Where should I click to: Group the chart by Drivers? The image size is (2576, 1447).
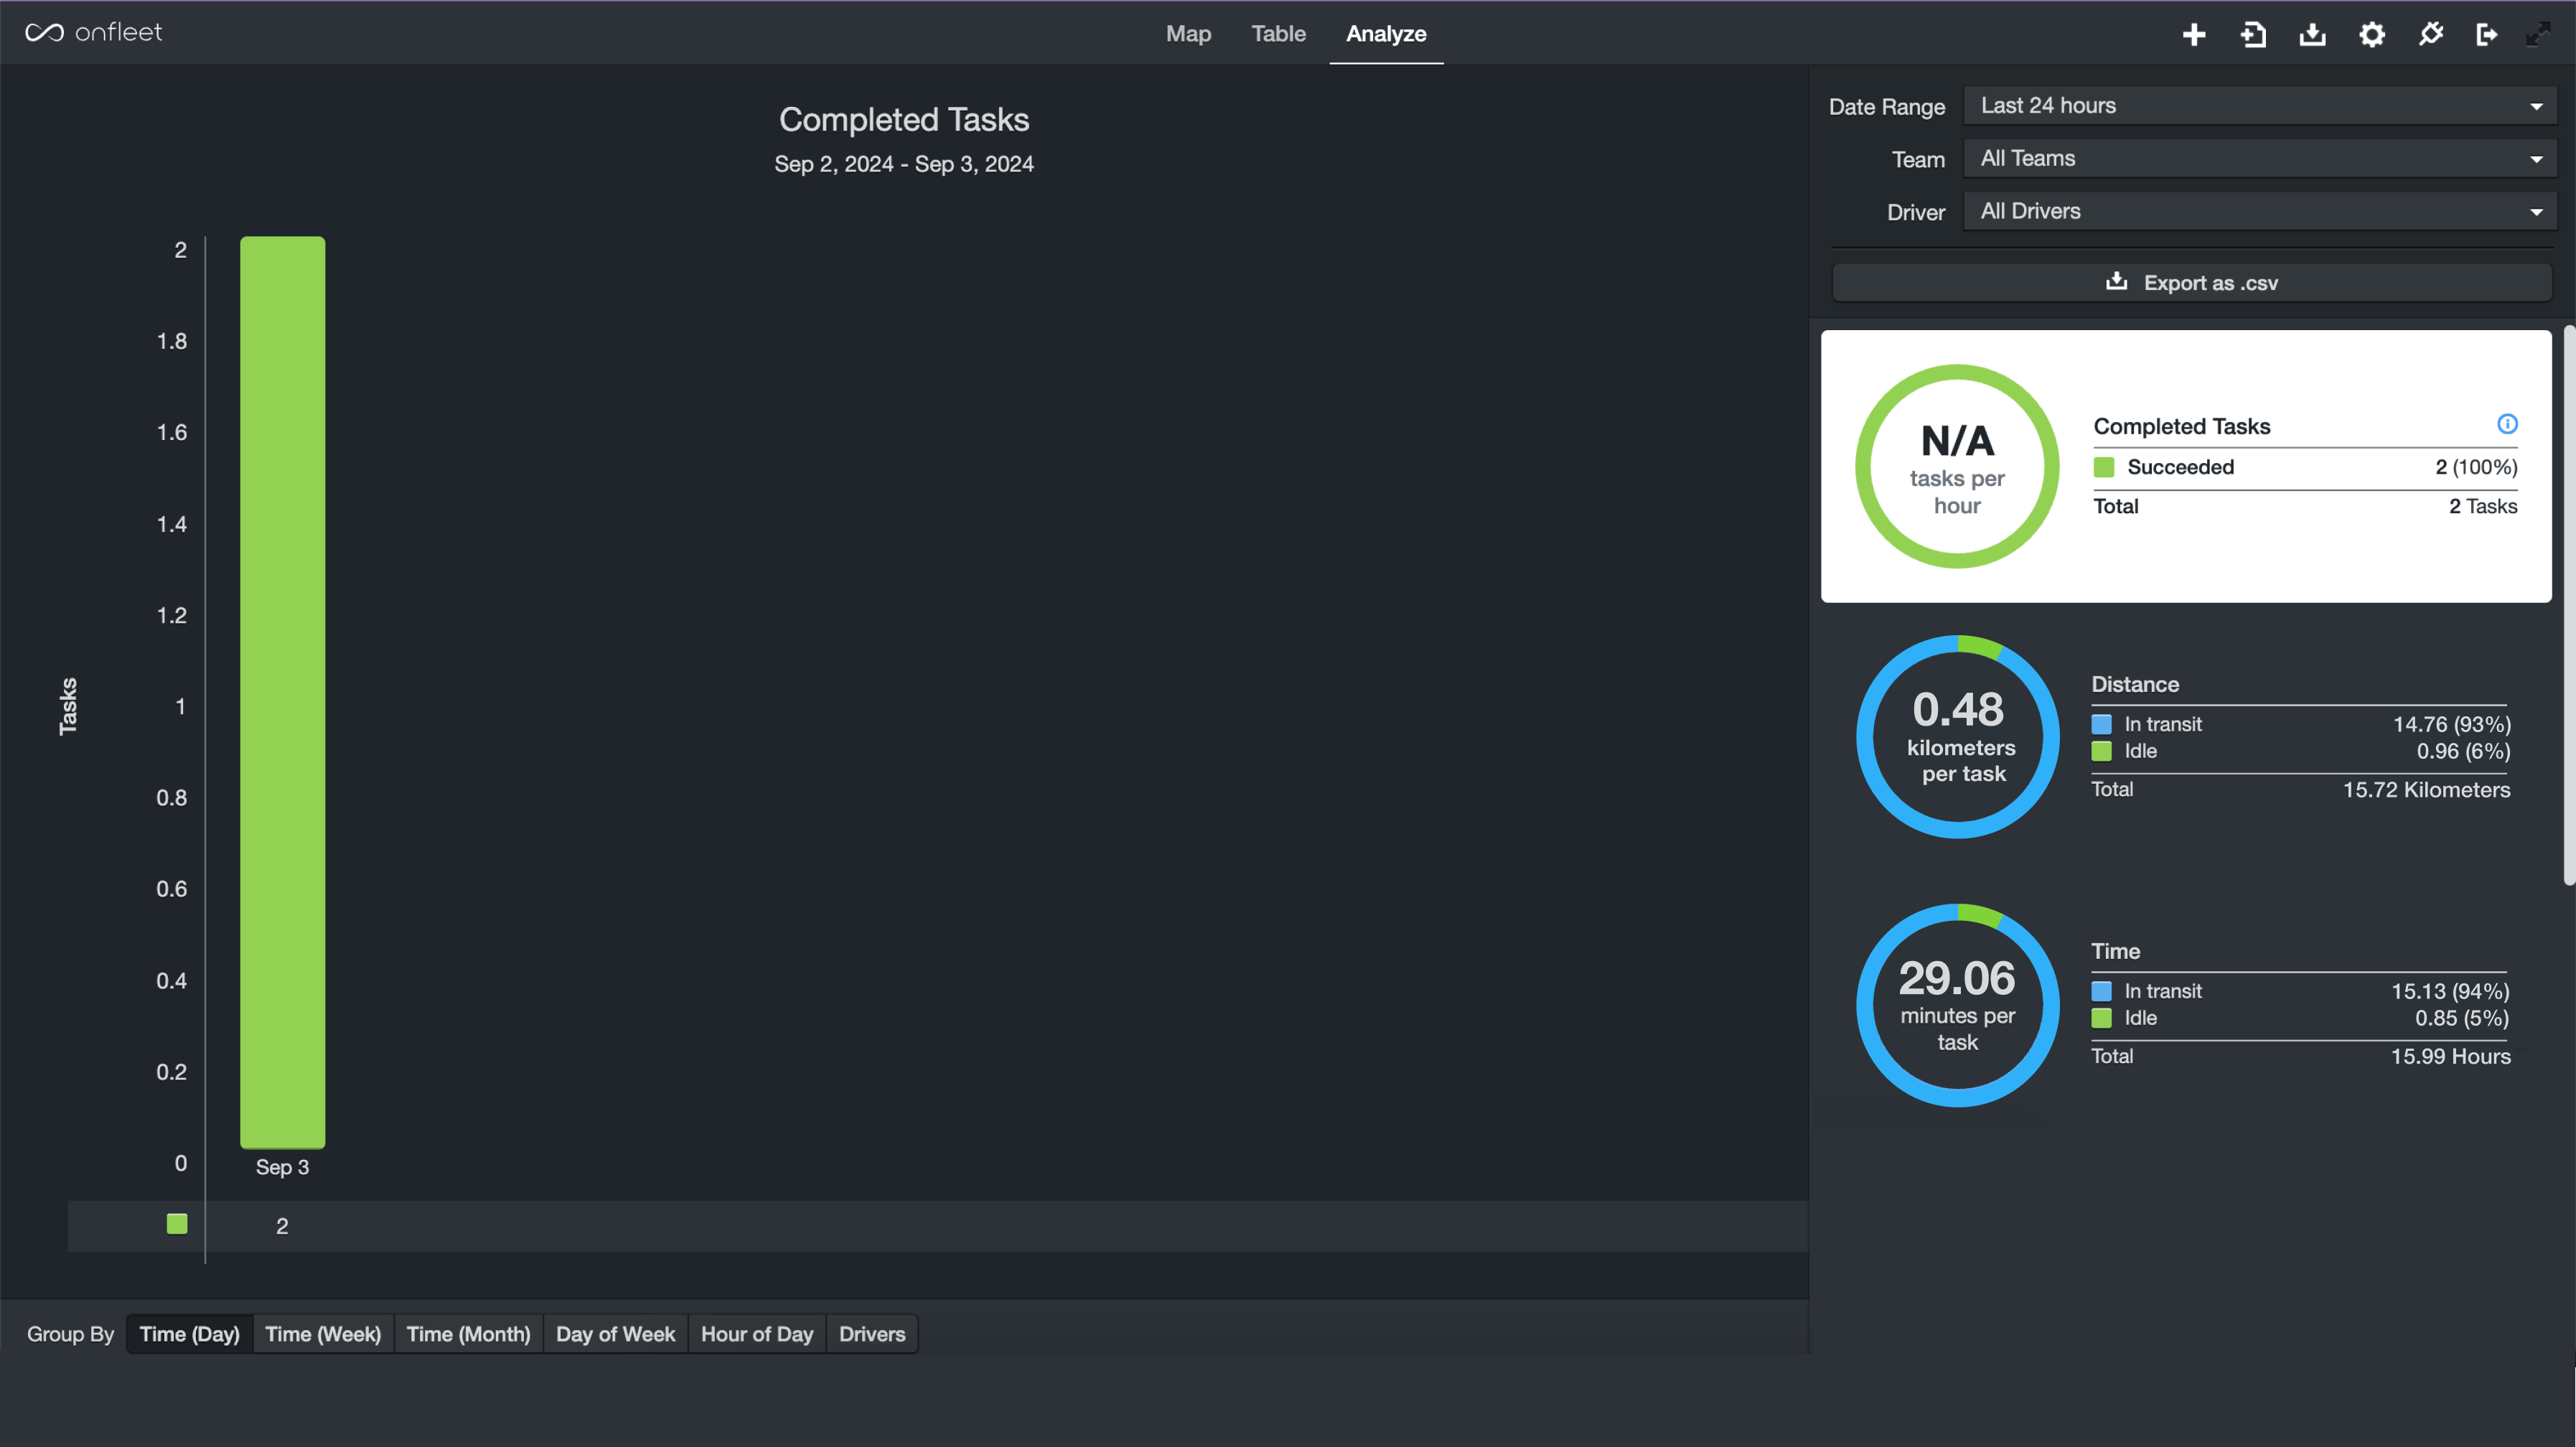[x=871, y=1333]
